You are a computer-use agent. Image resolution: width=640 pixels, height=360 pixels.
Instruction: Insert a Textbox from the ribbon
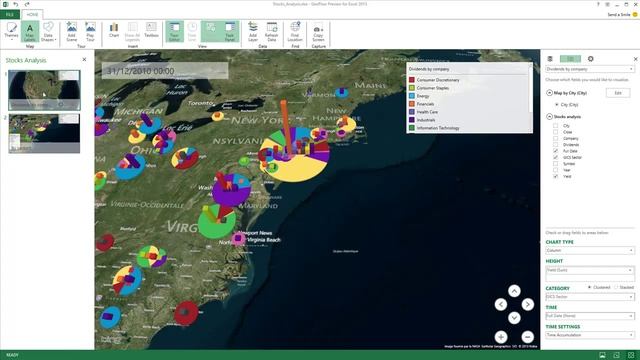pos(151,31)
